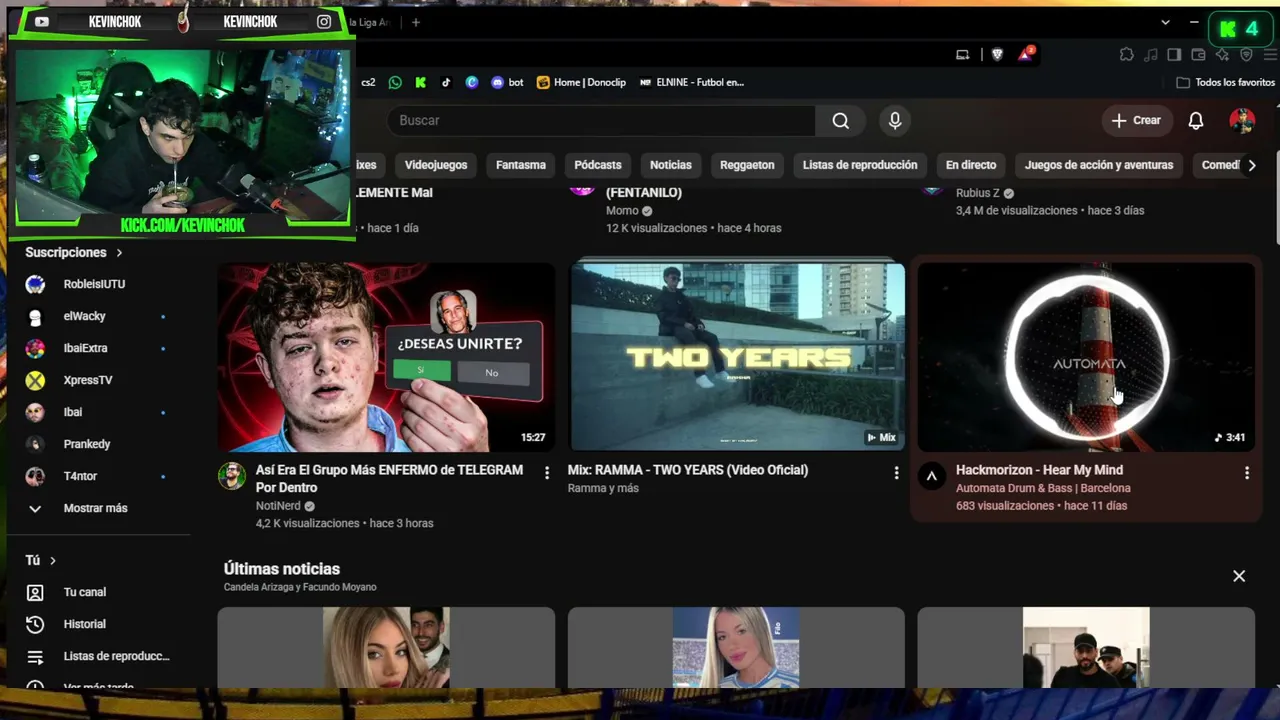This screenshot has width=1280, height=720.
Task: Open Brave Rewards triangle icon
Action: pos(1025,54)
